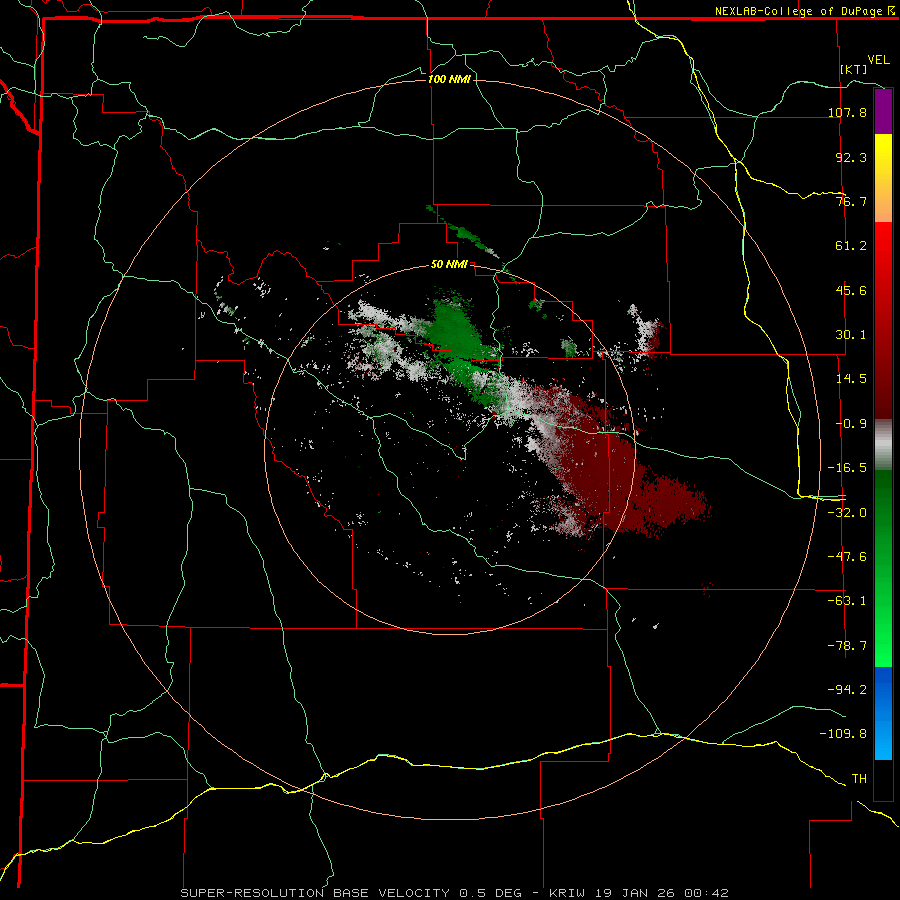Click the -32.0 legend value
Screen dimensions: 900x900
coord(847,513)
